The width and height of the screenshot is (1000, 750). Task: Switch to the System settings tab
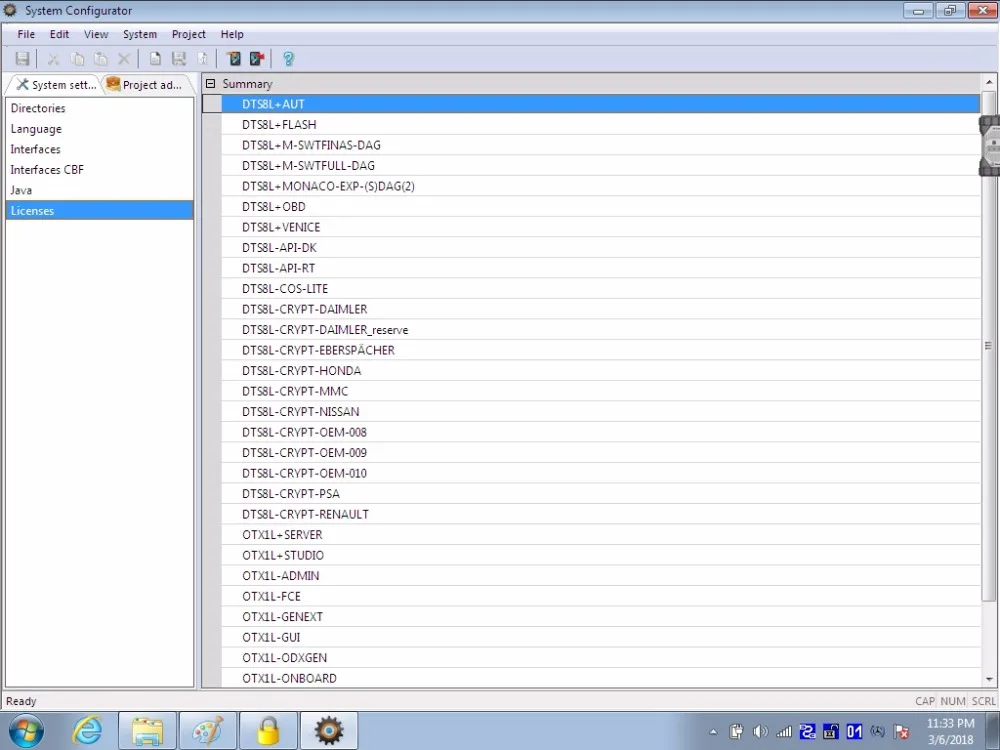(x=56, y=84)
